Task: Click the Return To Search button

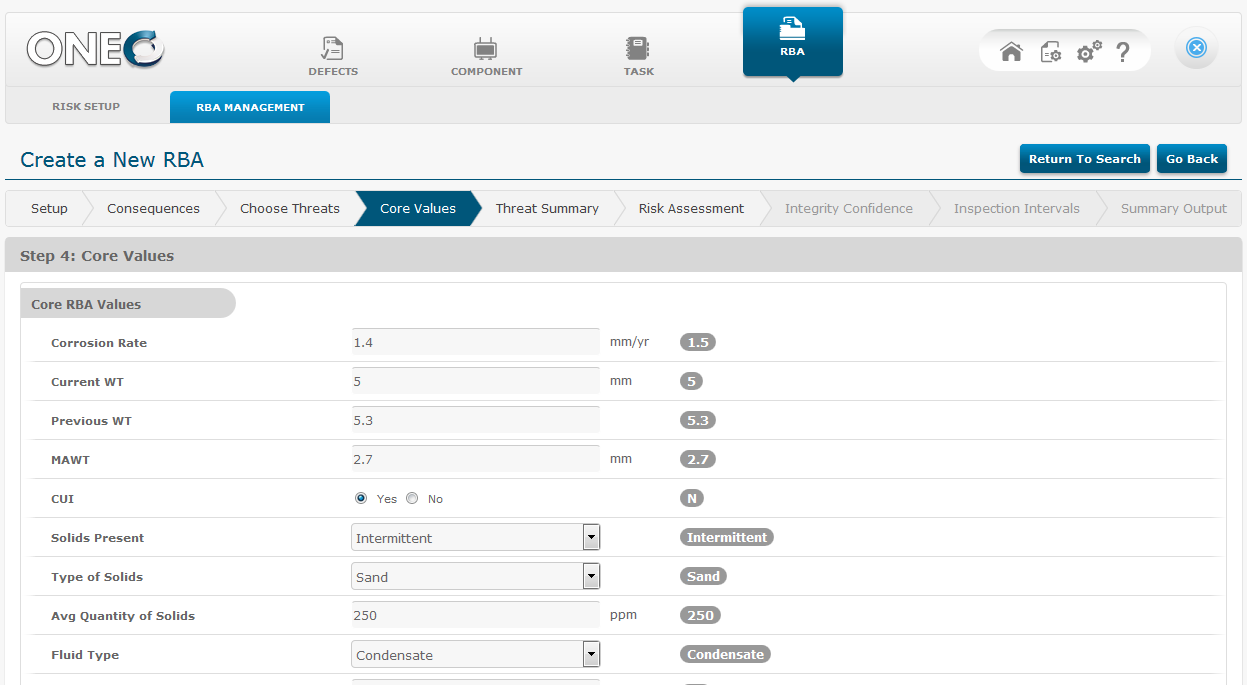Action: pos(1084,159)
